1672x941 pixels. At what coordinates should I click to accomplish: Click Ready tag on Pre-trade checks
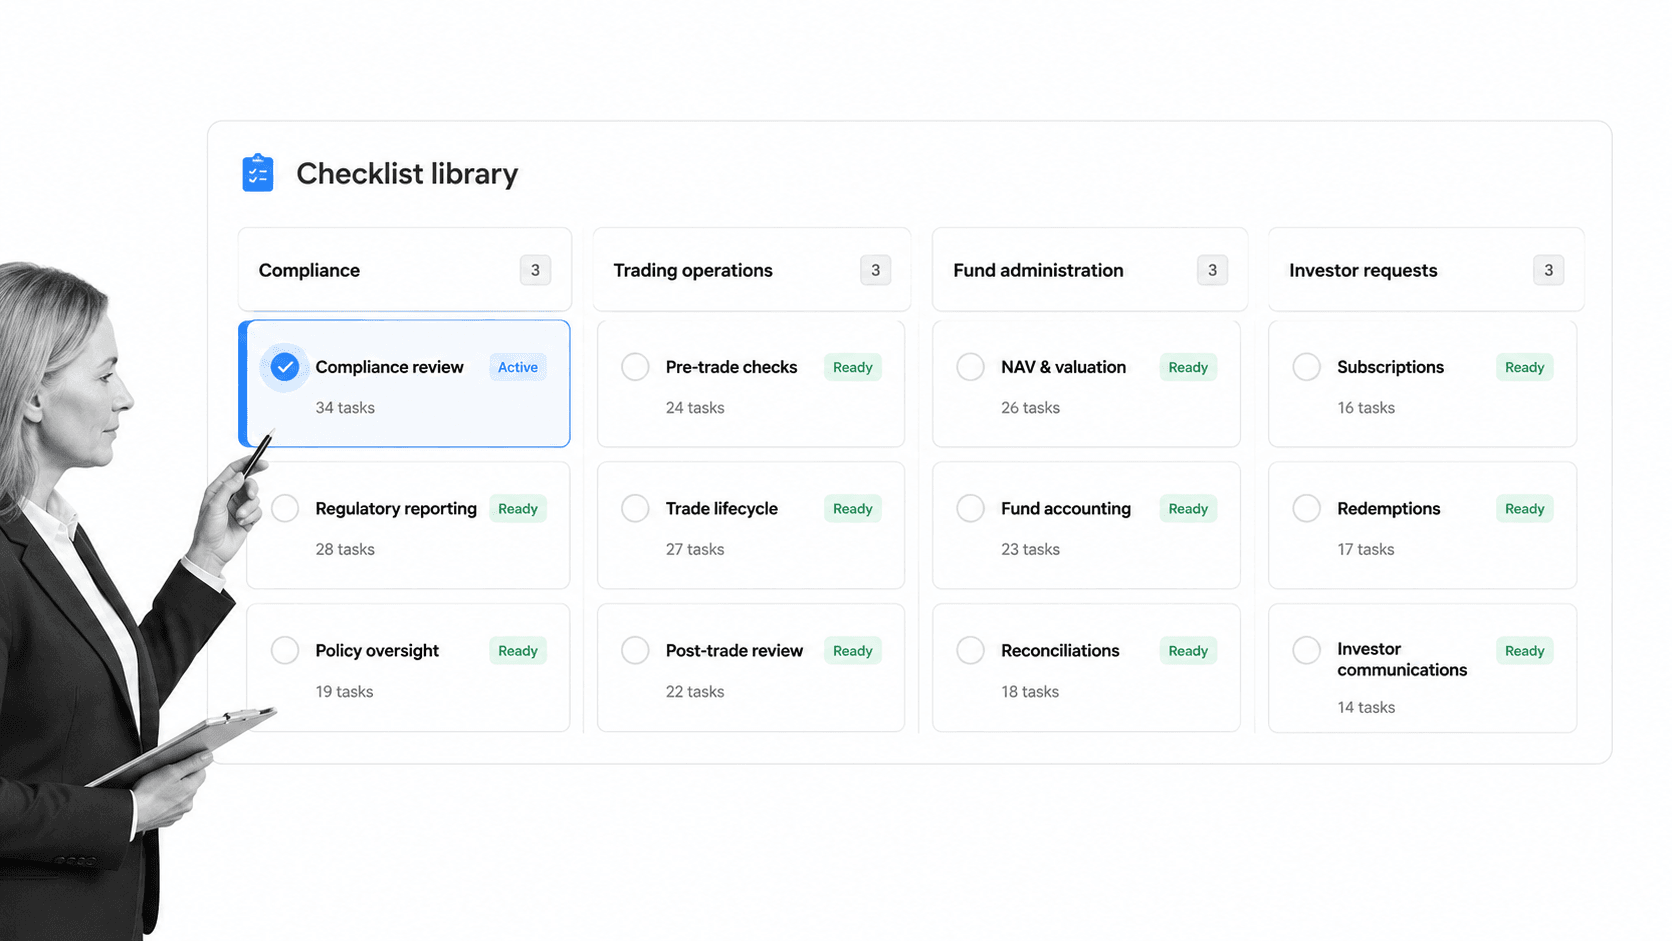(853, 367)
